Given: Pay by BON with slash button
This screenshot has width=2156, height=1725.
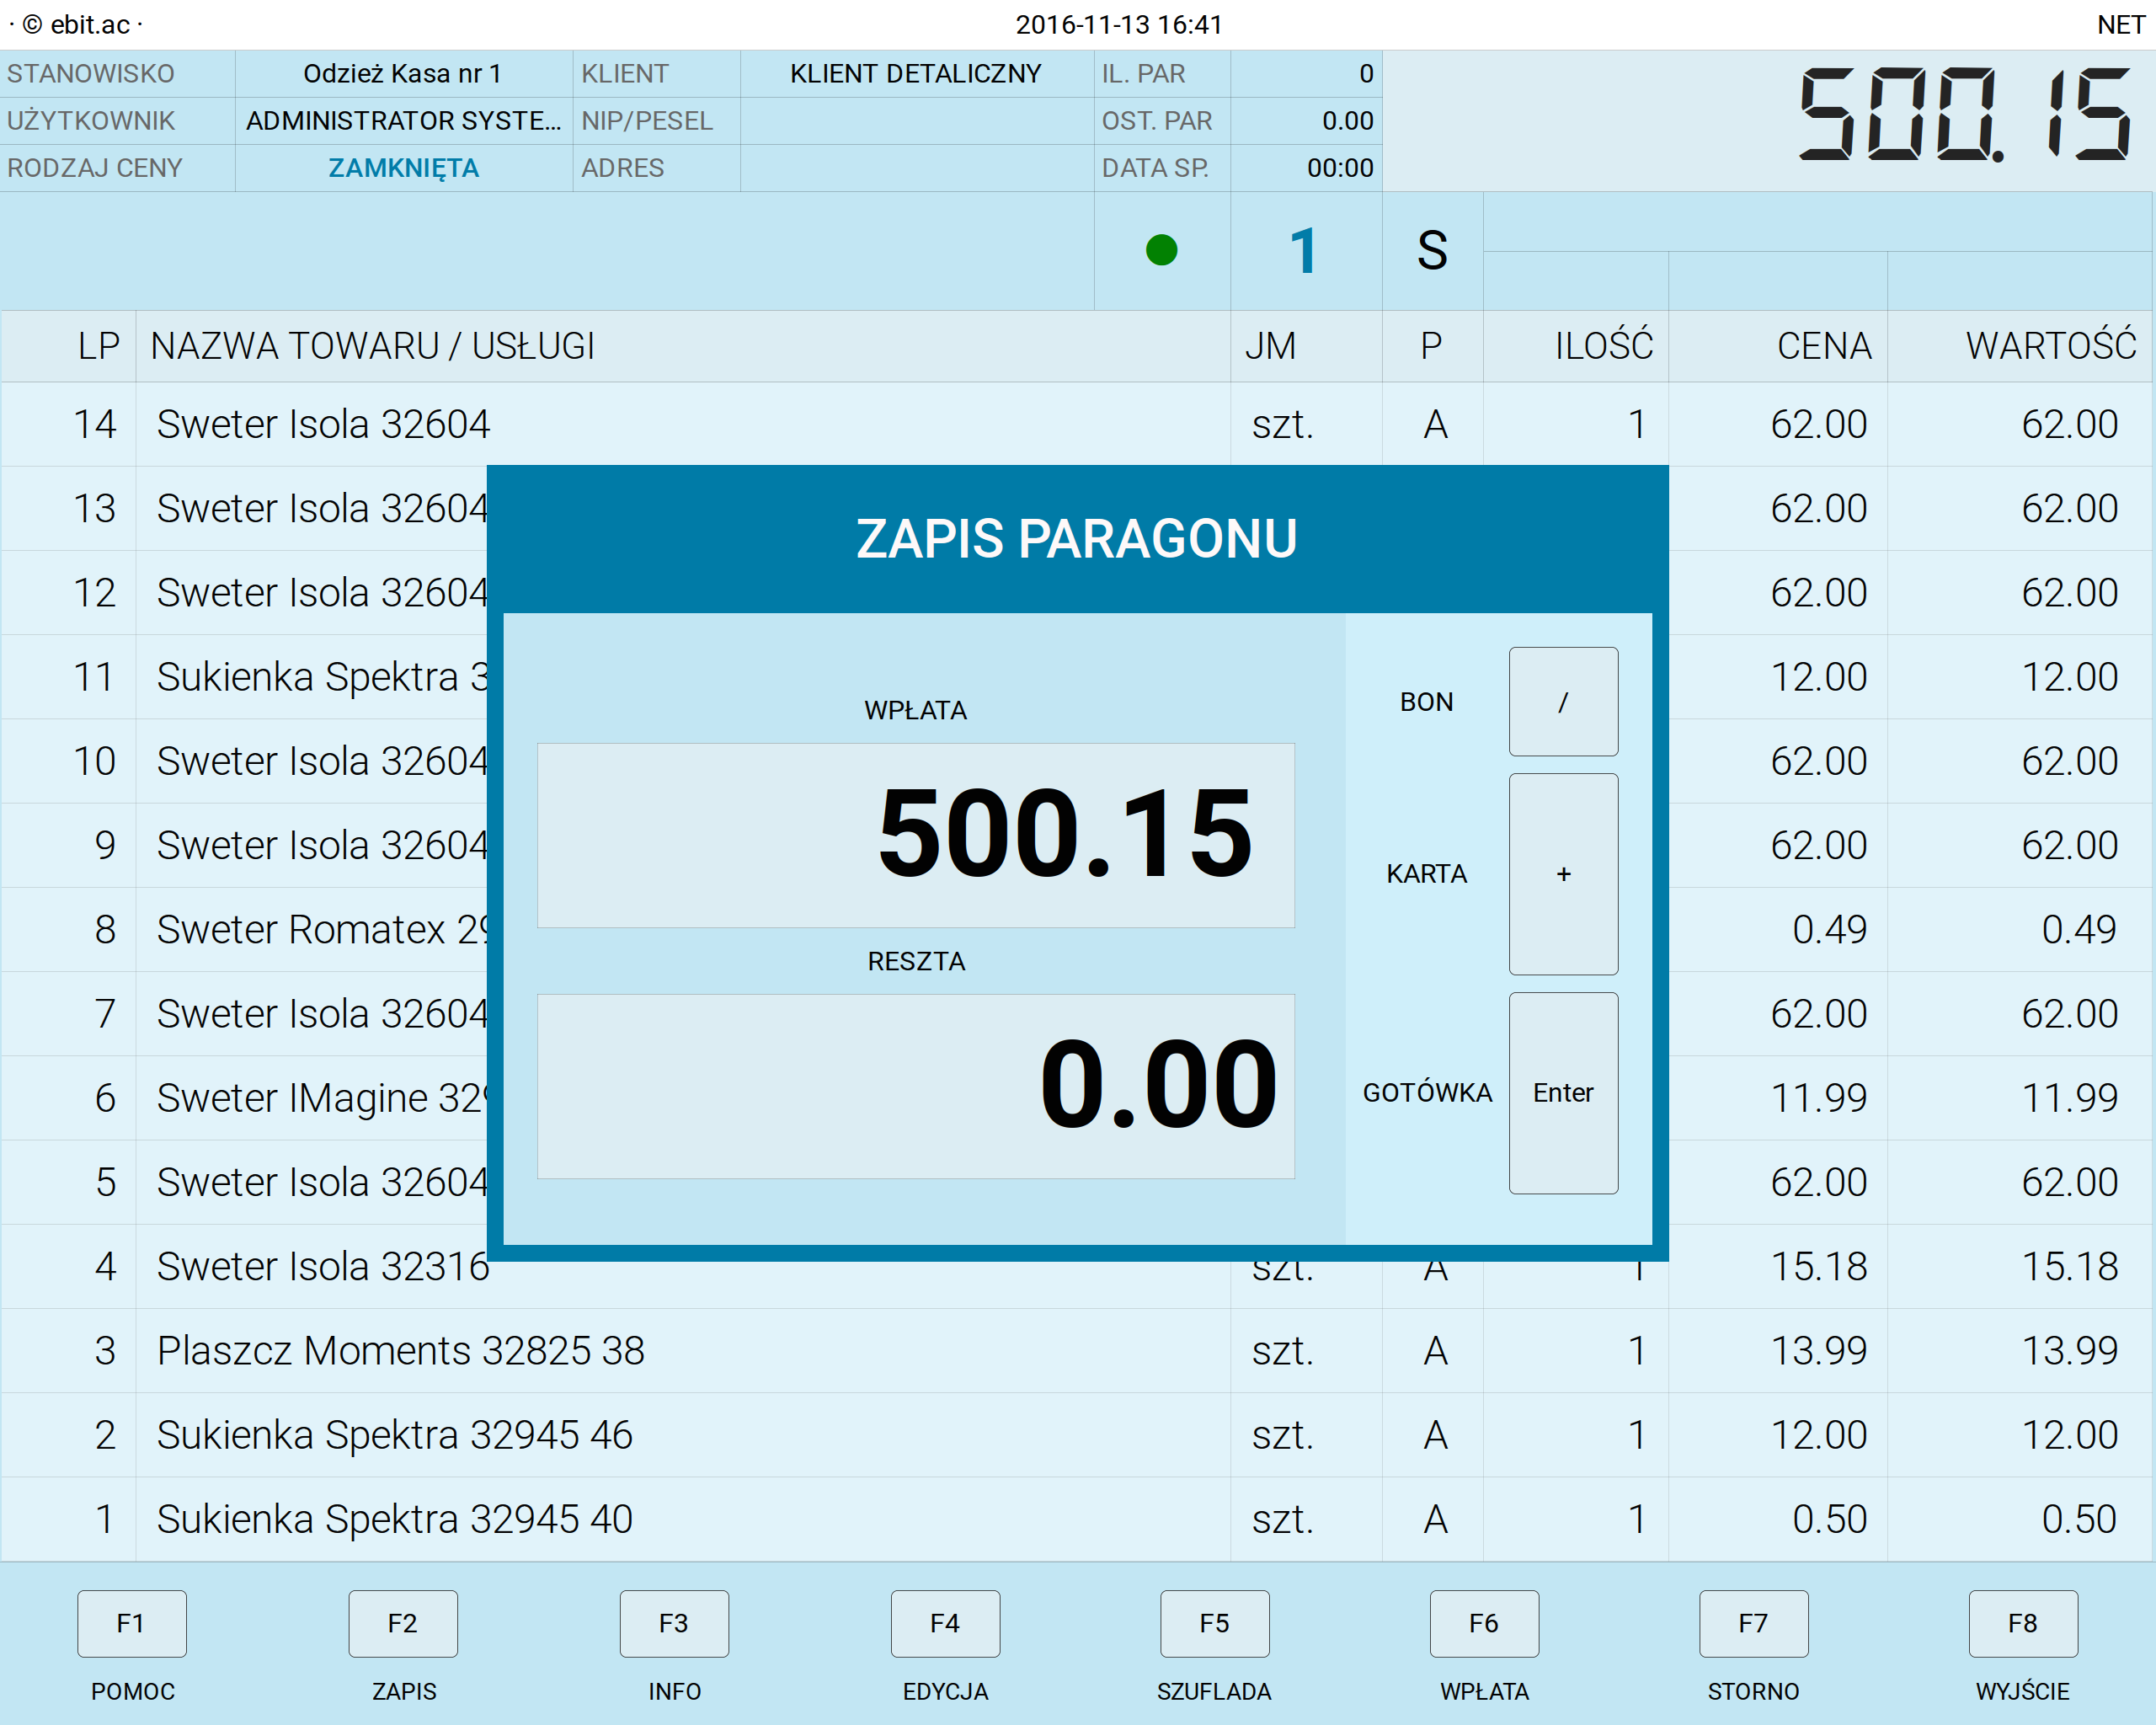Looking at the screenshot, I should (x=1563, y=702).
